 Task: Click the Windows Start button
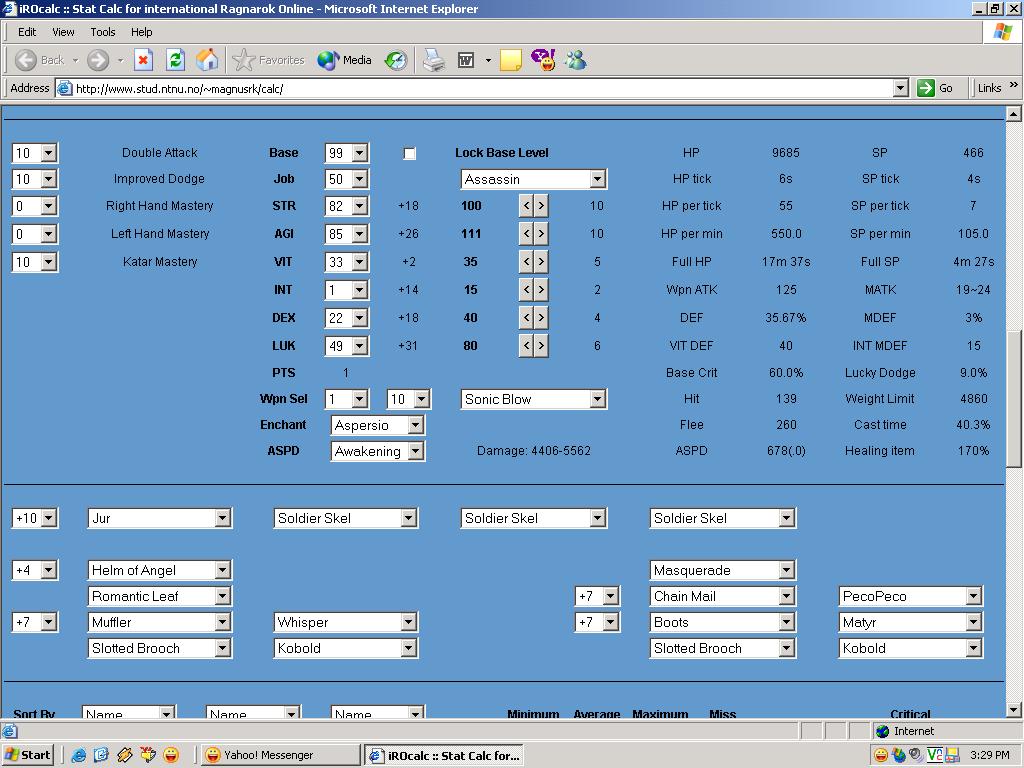click(27, 755)
